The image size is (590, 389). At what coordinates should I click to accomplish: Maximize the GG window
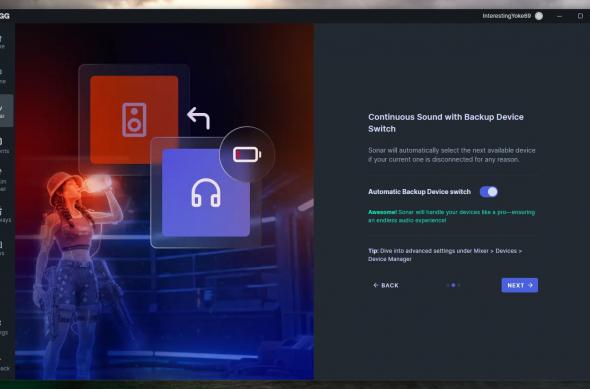coord(580,16)
